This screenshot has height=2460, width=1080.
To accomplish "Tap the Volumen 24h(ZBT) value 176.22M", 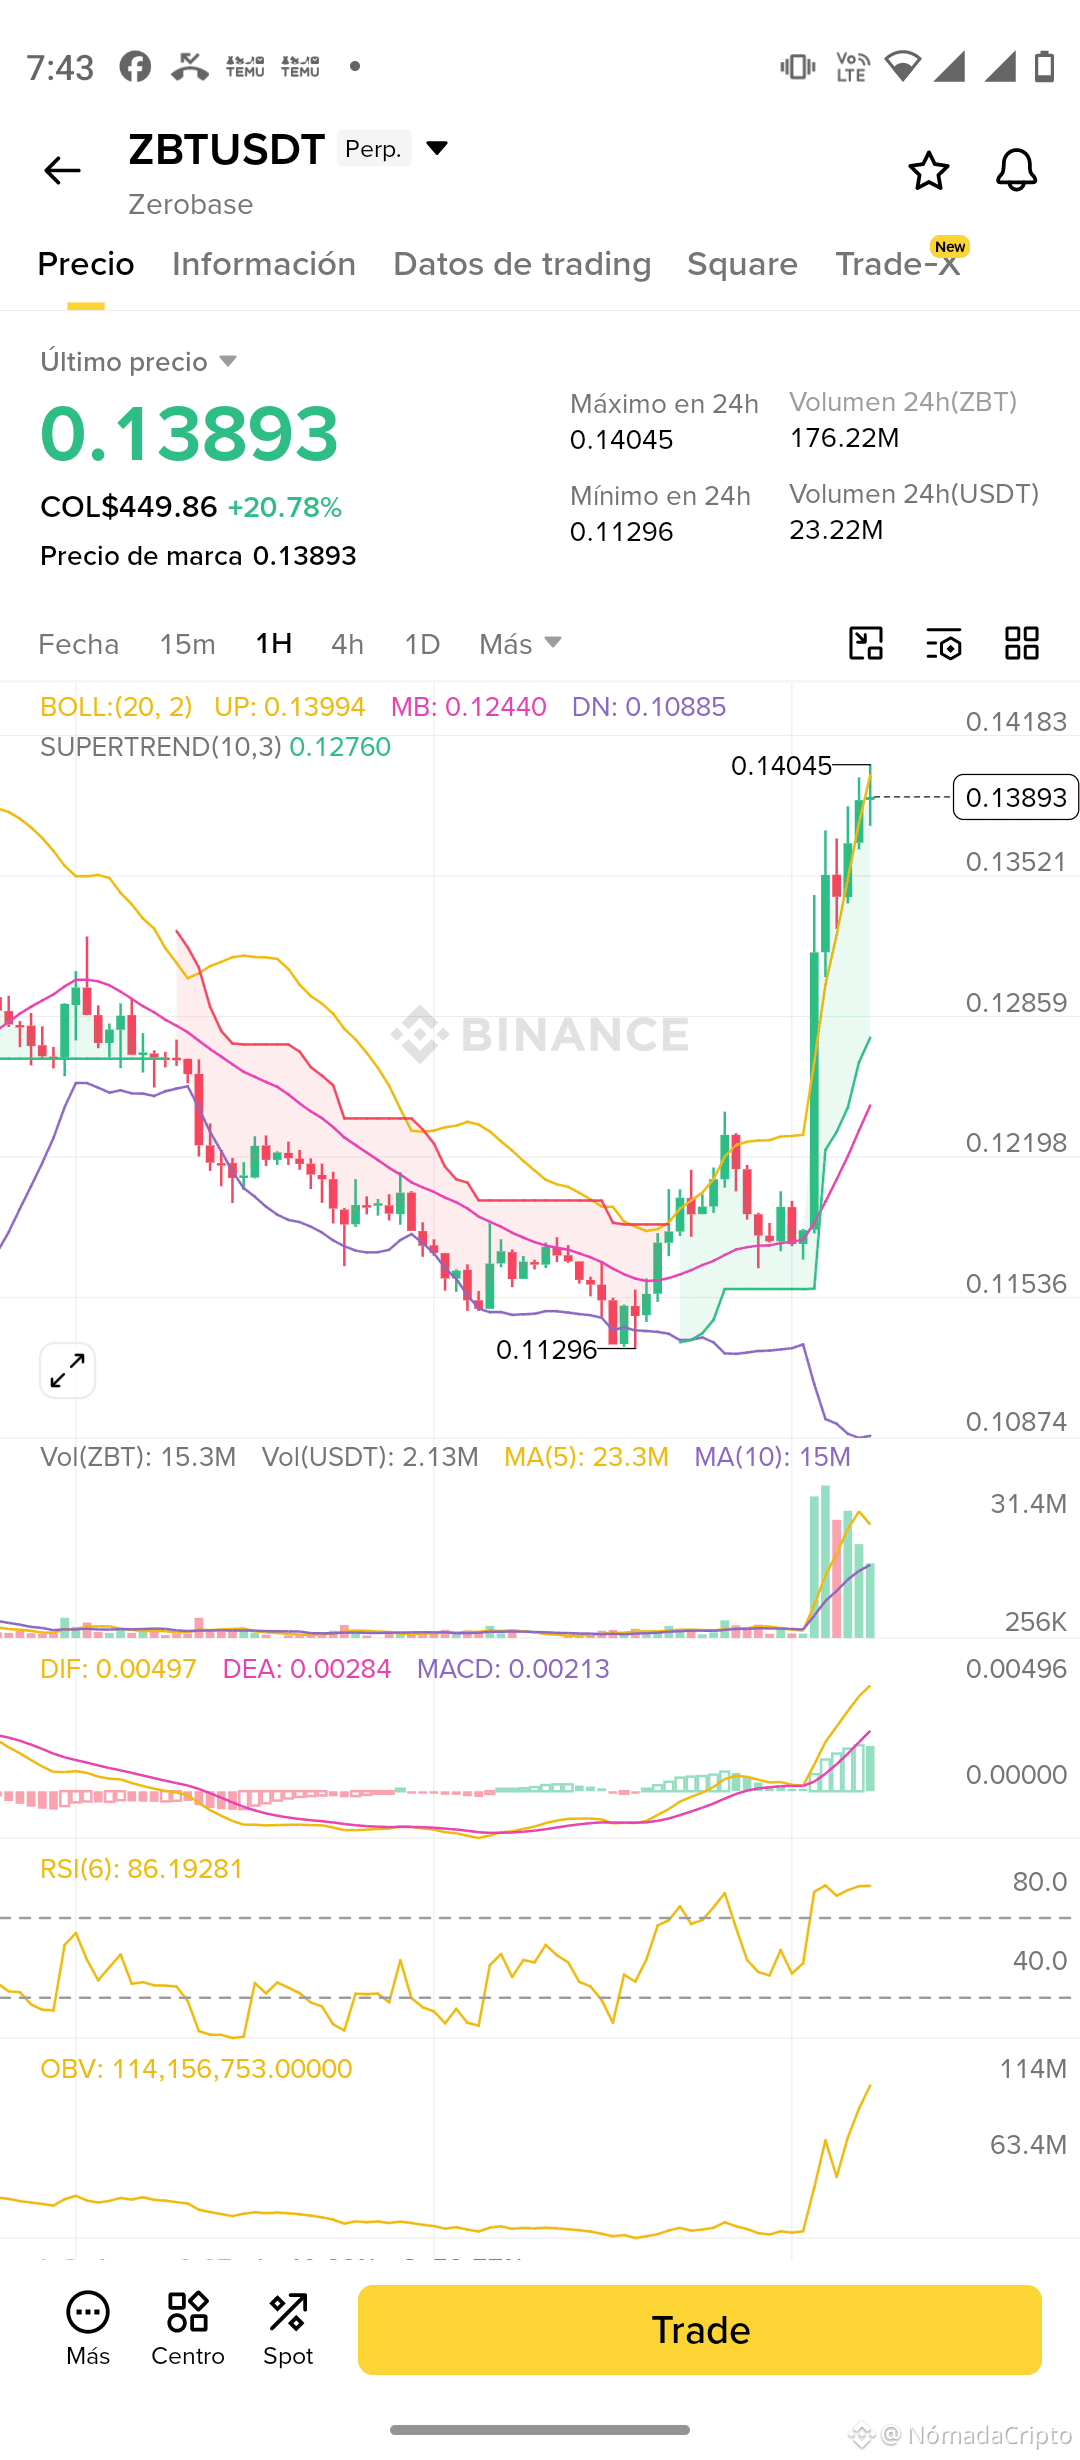I will click(844, 438).
